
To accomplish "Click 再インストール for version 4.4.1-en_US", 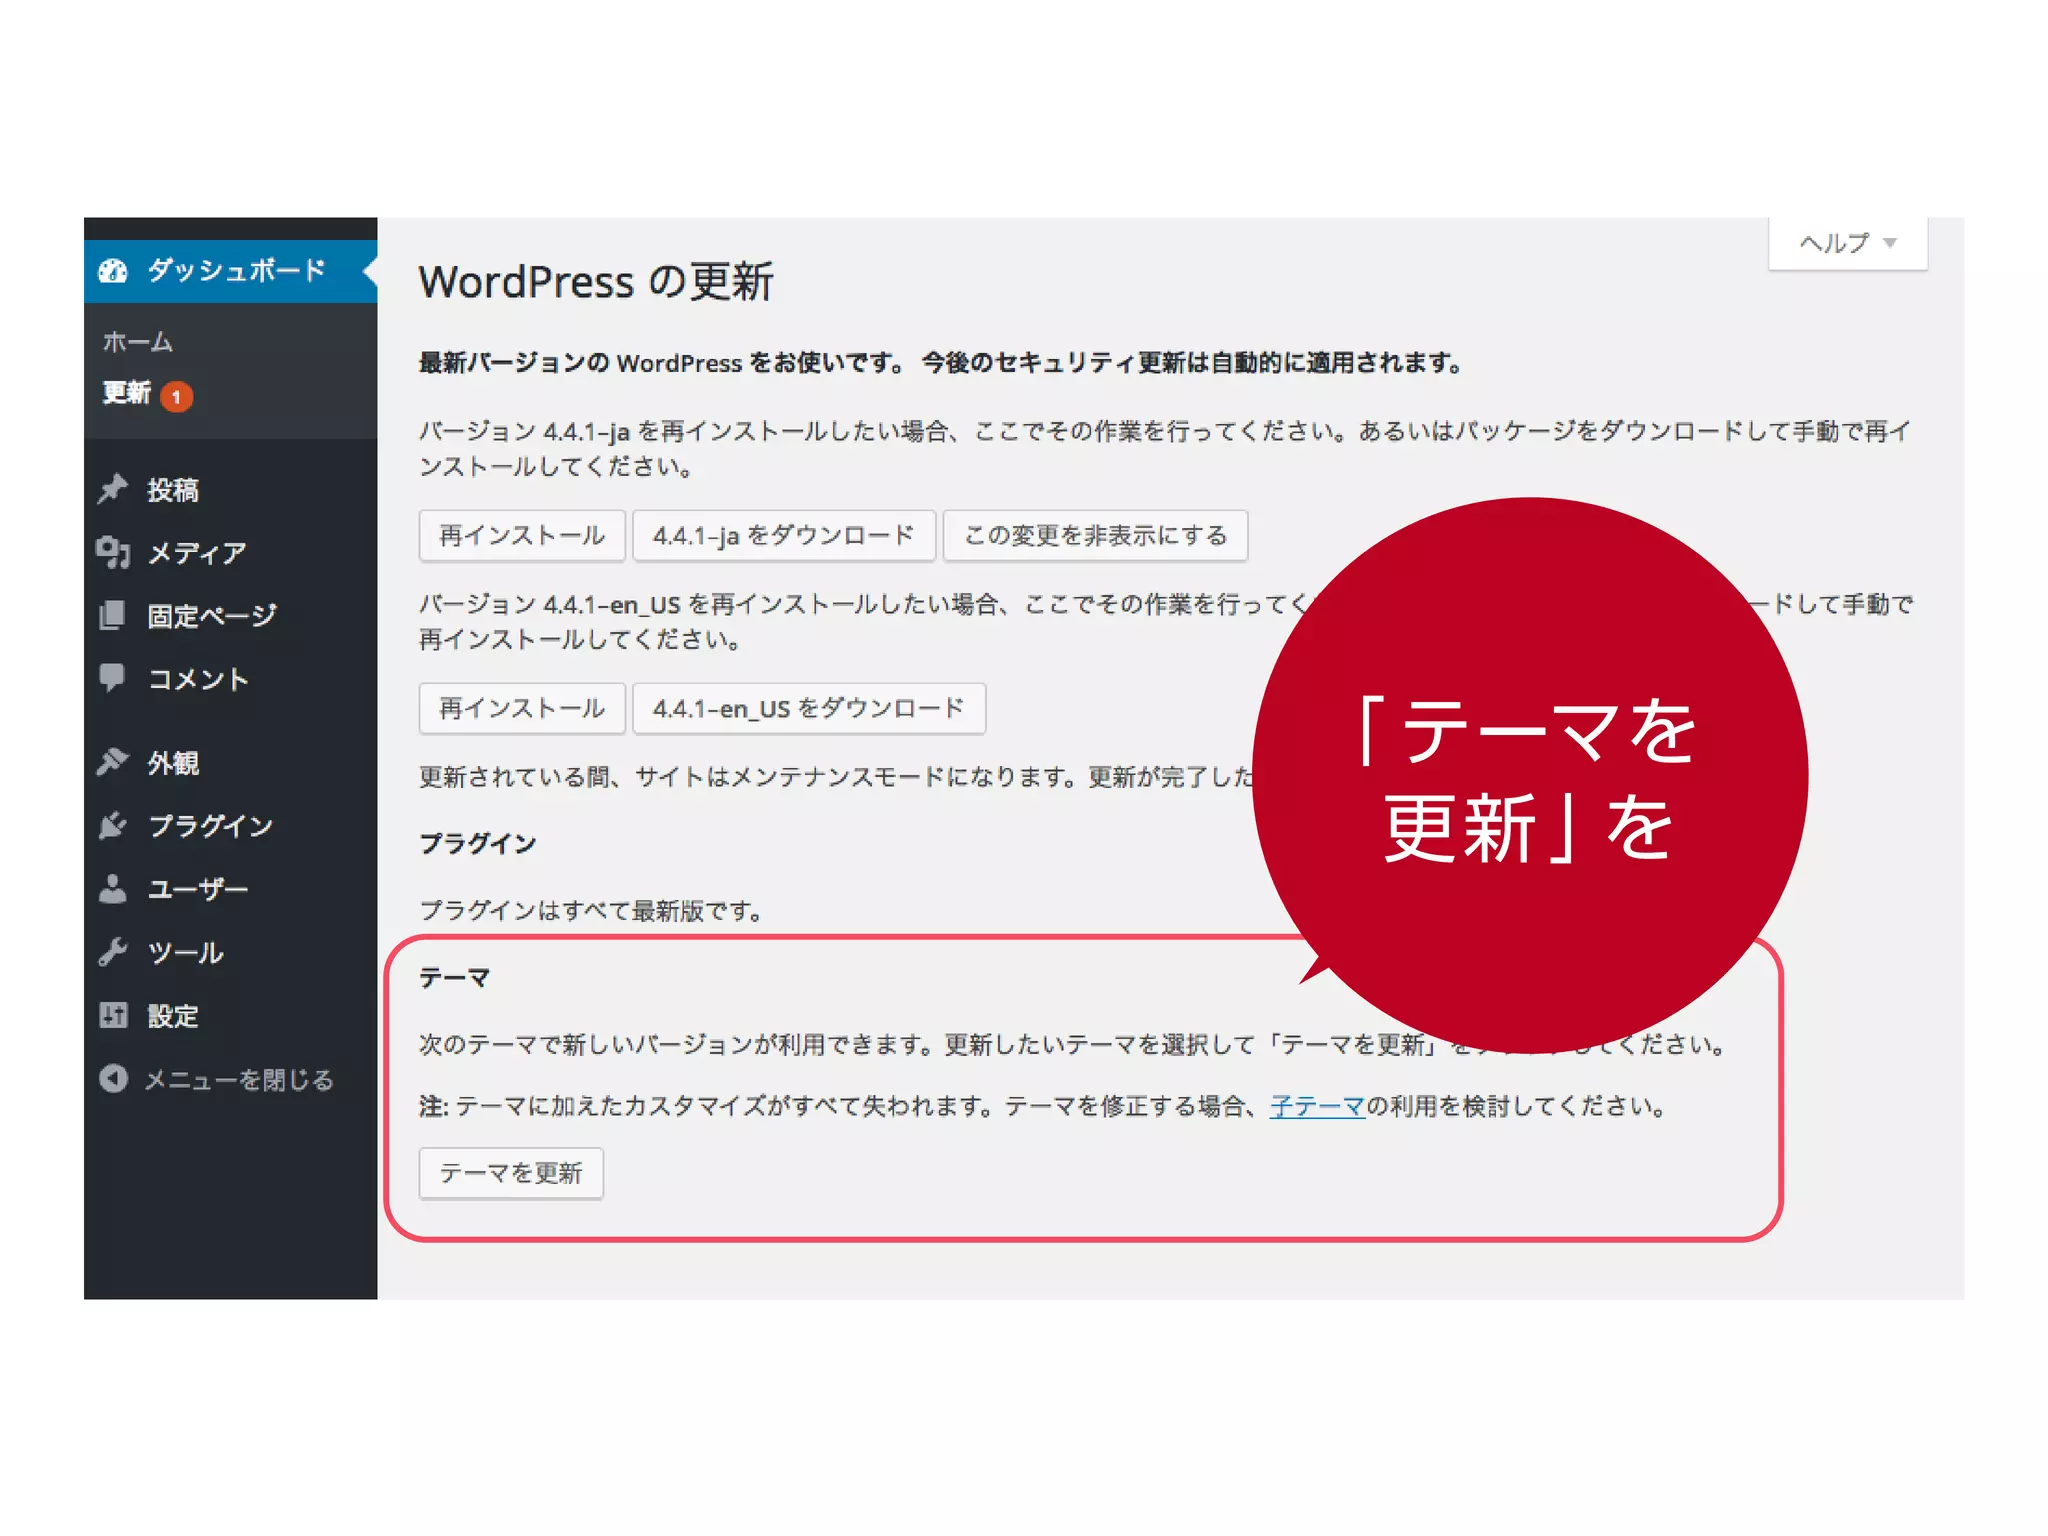I will (522, 708).
